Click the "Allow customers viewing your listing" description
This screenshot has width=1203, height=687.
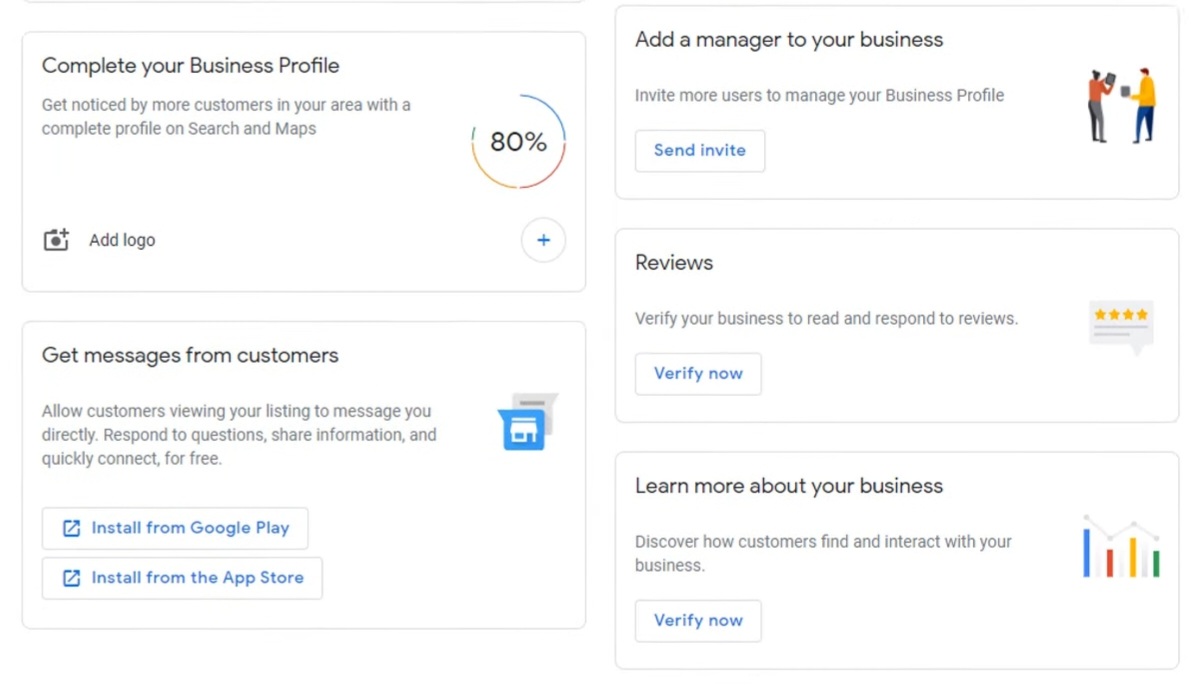pos(239,435)
